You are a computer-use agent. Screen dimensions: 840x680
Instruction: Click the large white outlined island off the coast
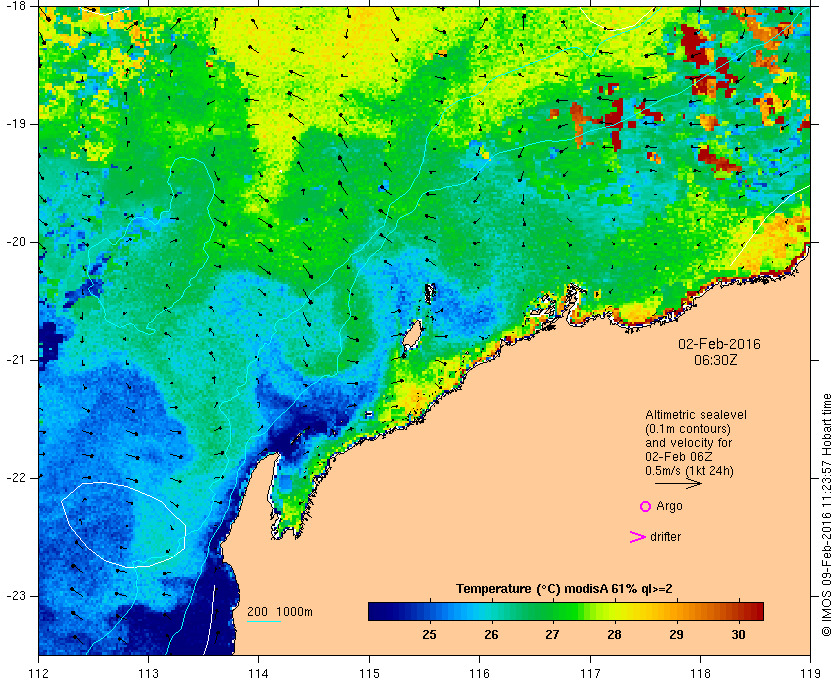click(x=412, y=335)
